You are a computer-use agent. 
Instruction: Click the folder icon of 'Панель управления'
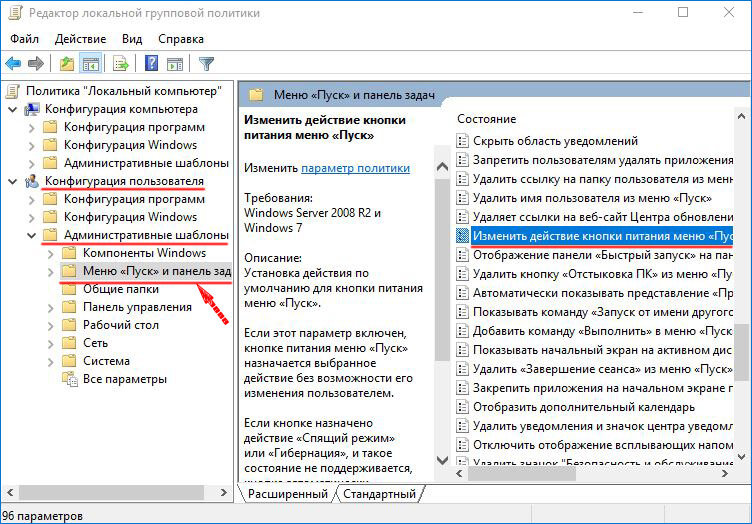pyautogui.click(x=70, y=307)
